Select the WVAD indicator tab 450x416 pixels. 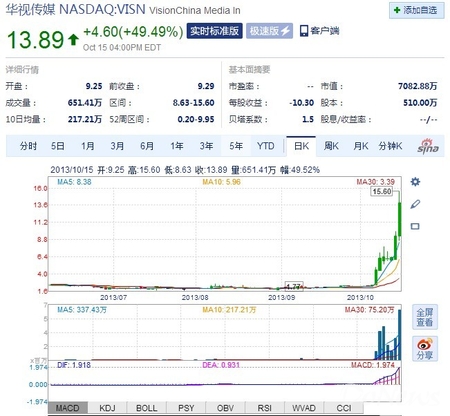click(304, 408)
